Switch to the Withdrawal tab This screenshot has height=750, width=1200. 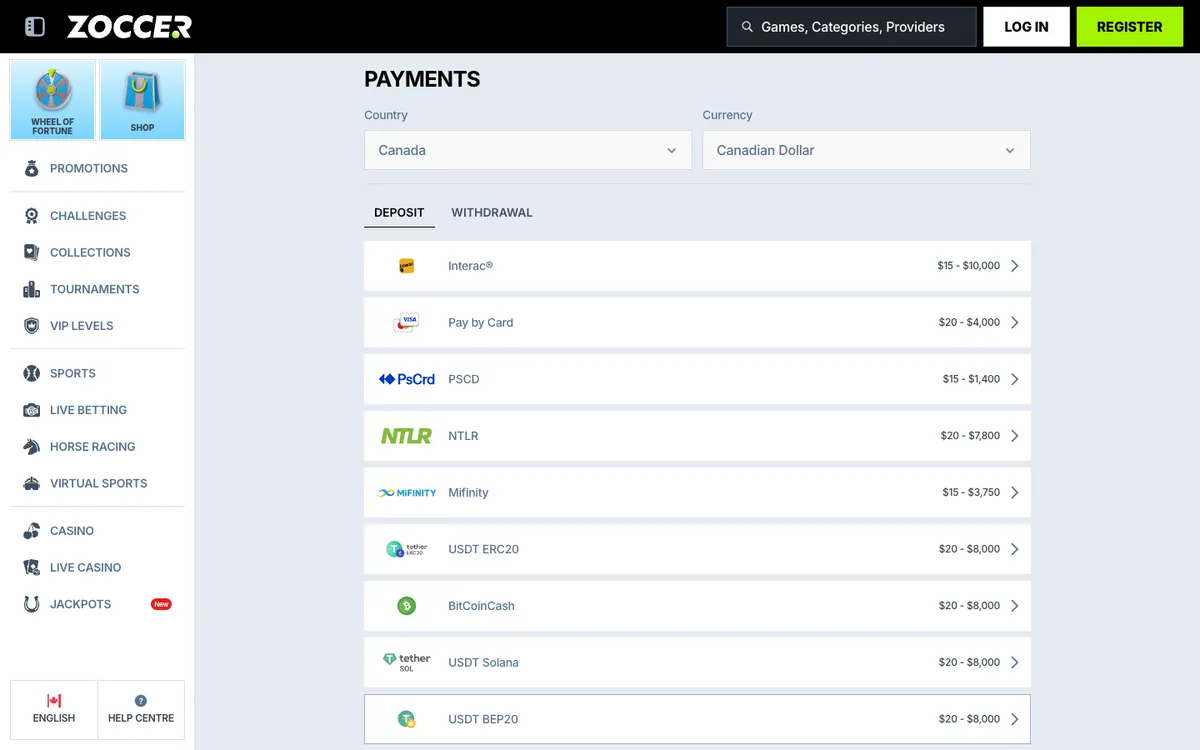(492, 212)
